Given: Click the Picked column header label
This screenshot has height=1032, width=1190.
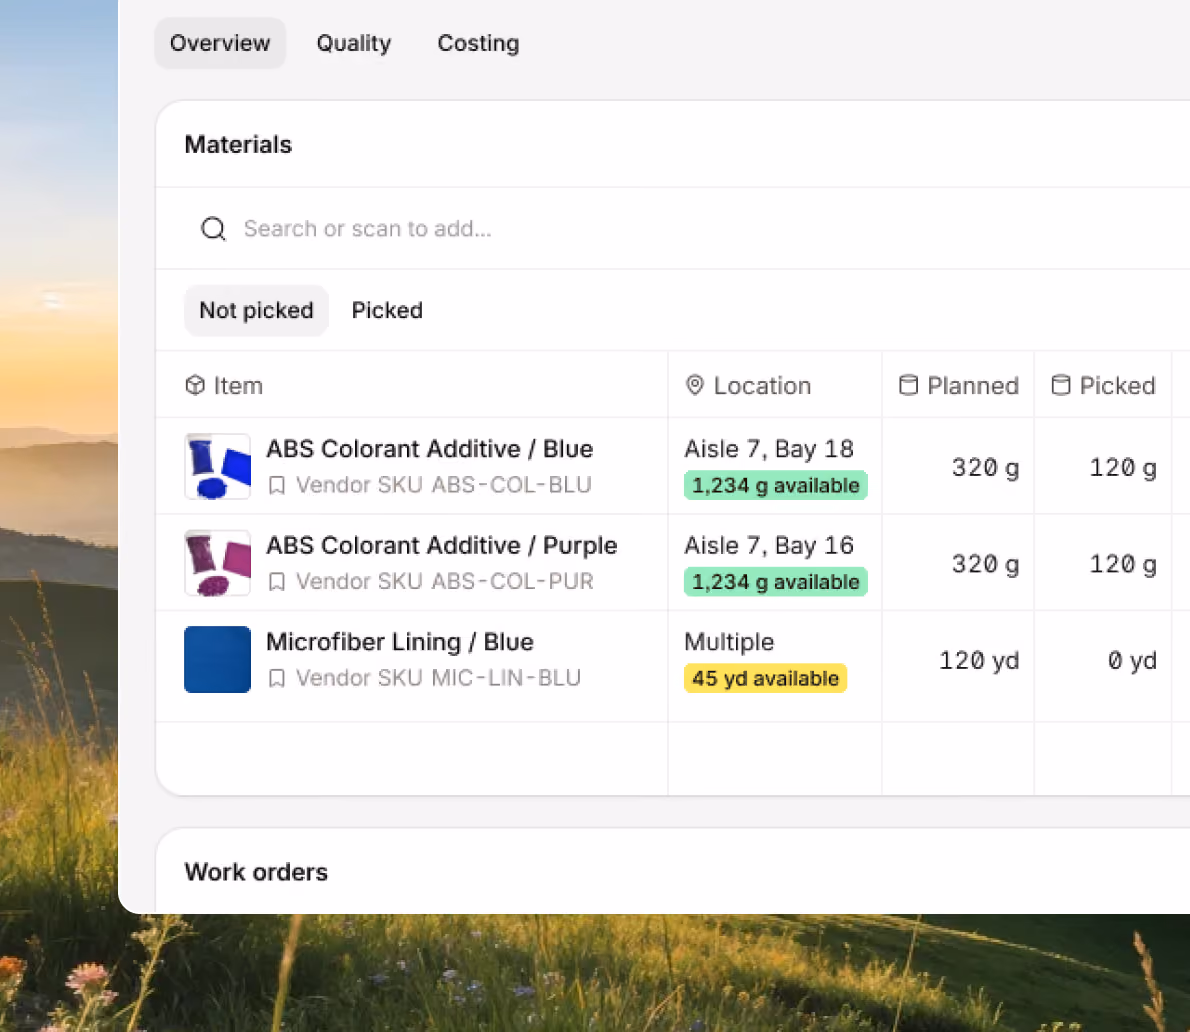Looking at the screenshot, I should (x=1117, y=385).
